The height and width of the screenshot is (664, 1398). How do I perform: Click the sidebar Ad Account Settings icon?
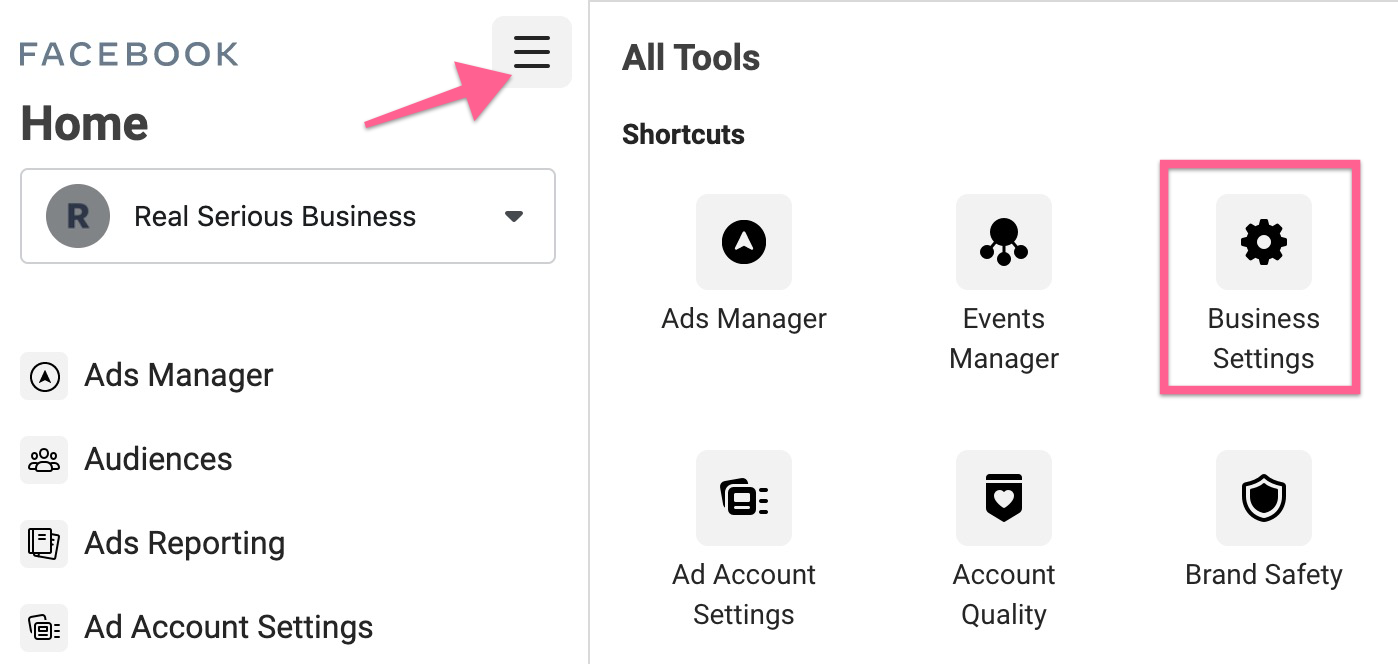pyautogui.click(x=44, y=628)
